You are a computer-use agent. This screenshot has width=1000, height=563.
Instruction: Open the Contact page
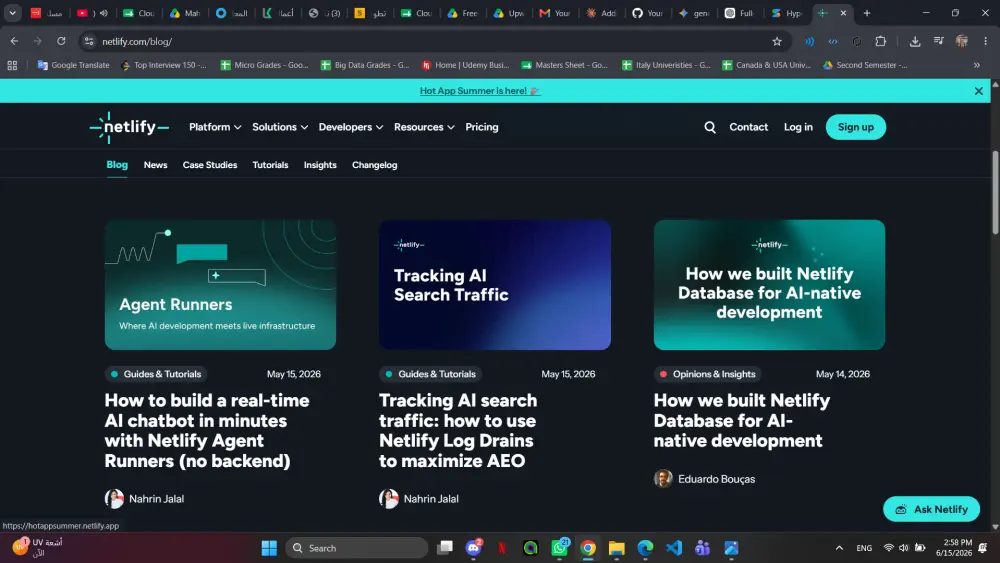[x=748, y=128]
